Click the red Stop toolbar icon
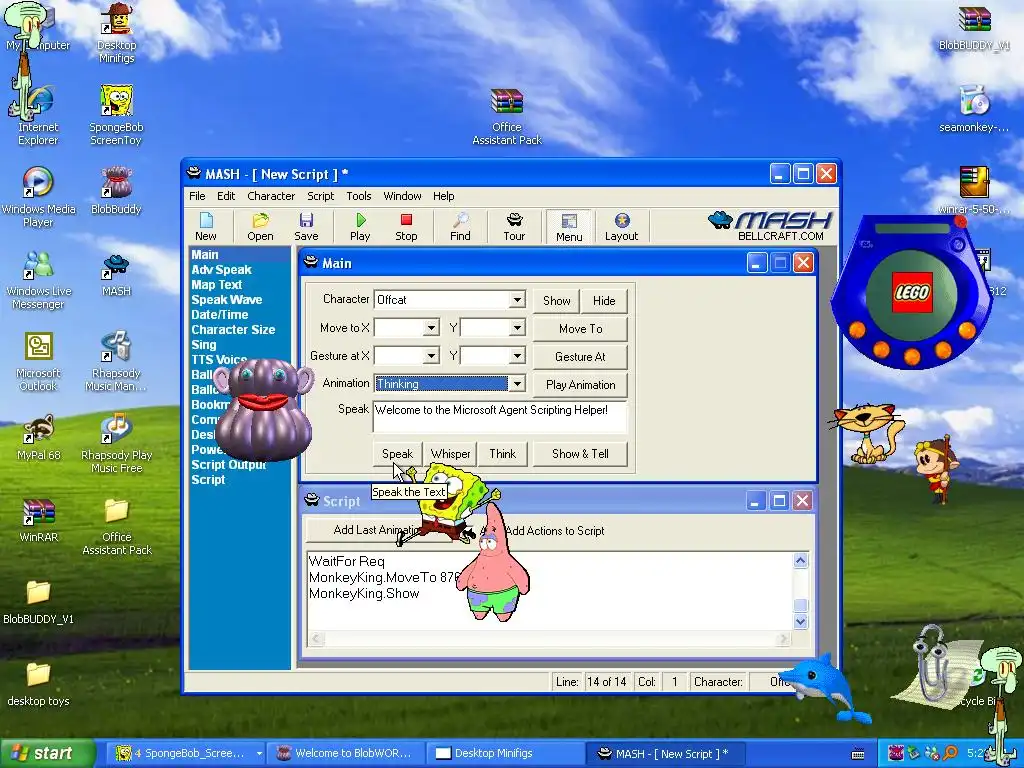The height and width of the screenshot is (768, 1024). pyautogui.click(x=406, y=227)
